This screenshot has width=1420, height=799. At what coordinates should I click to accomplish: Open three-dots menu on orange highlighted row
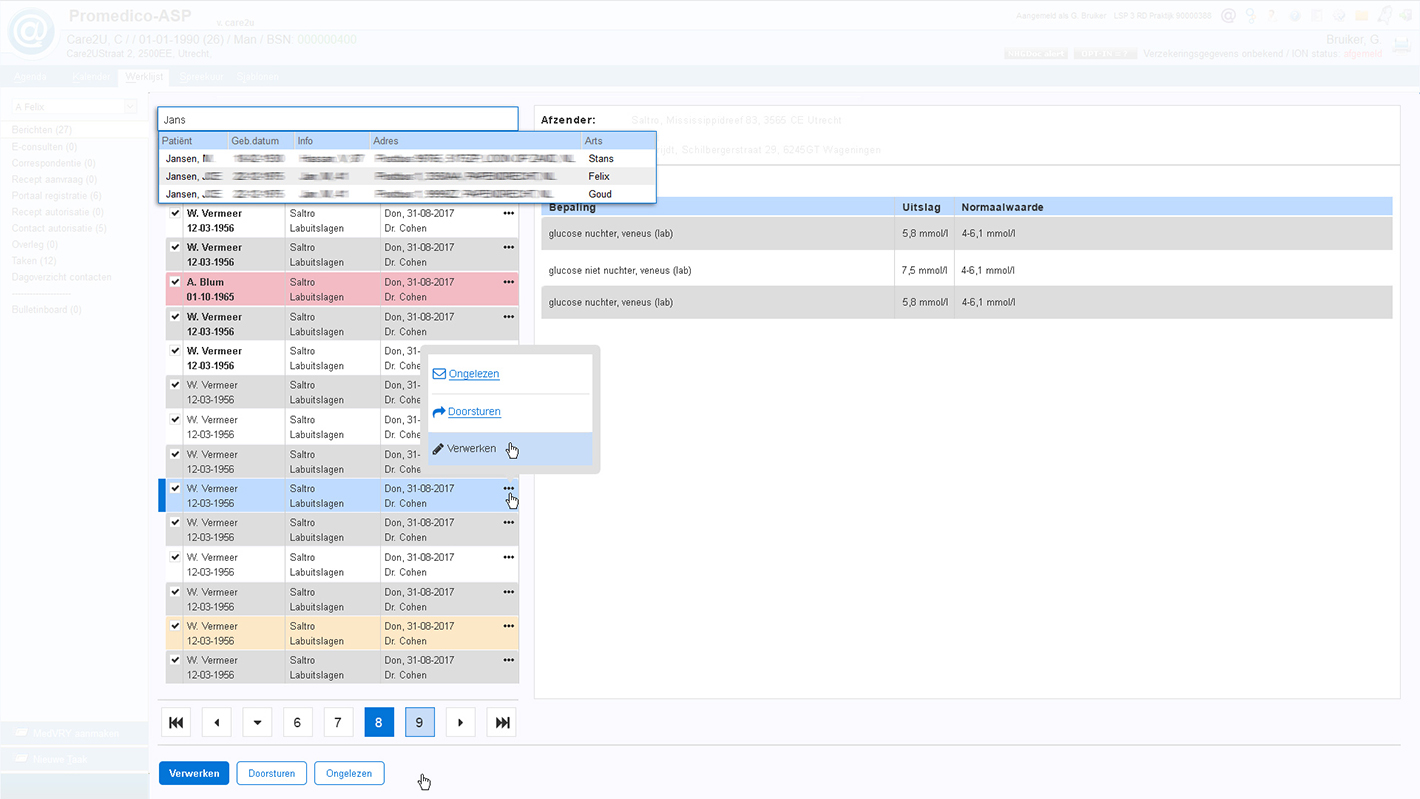[508, 626]
